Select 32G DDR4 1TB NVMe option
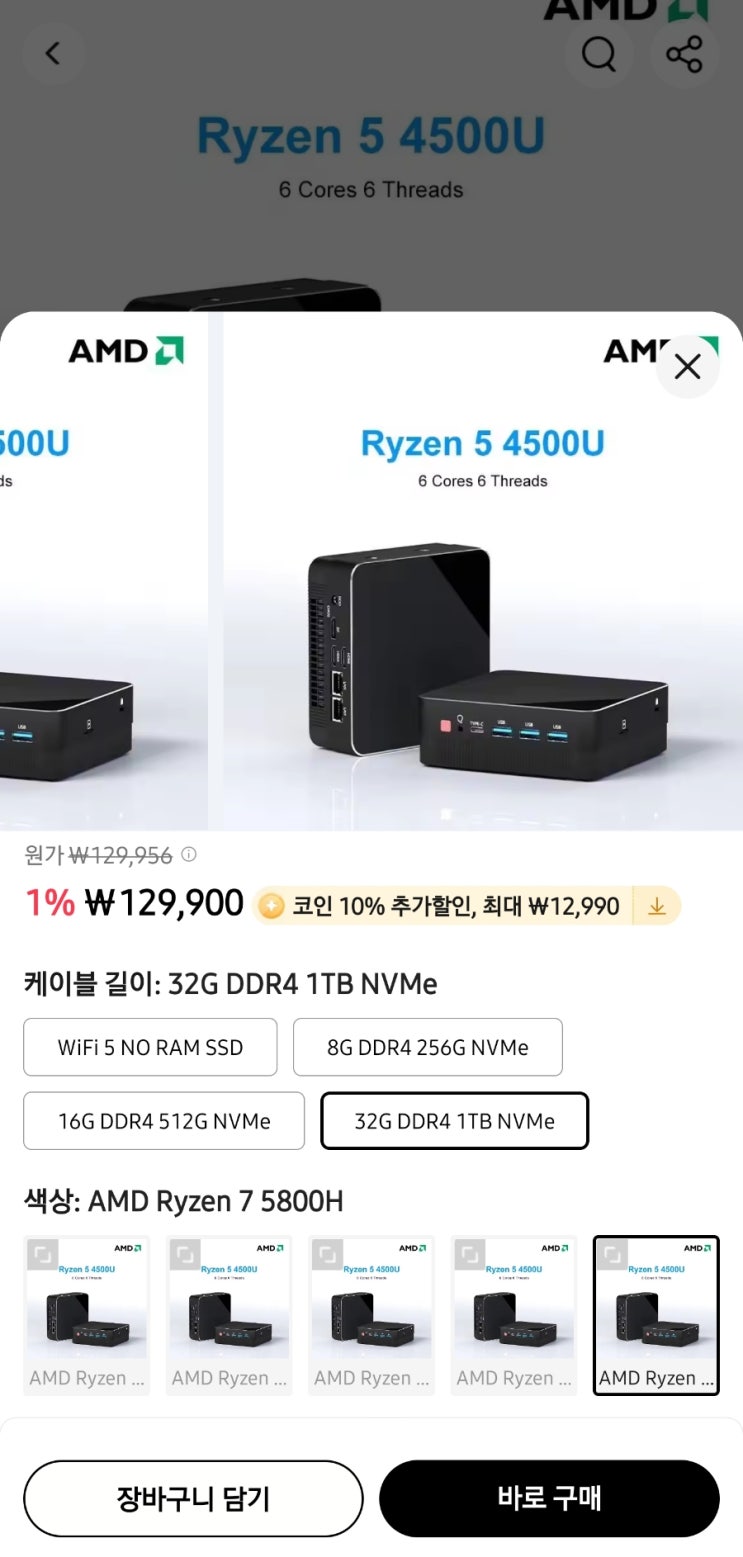The image size is (743, 1557). pyautogui.click(x=455, y=1121)
